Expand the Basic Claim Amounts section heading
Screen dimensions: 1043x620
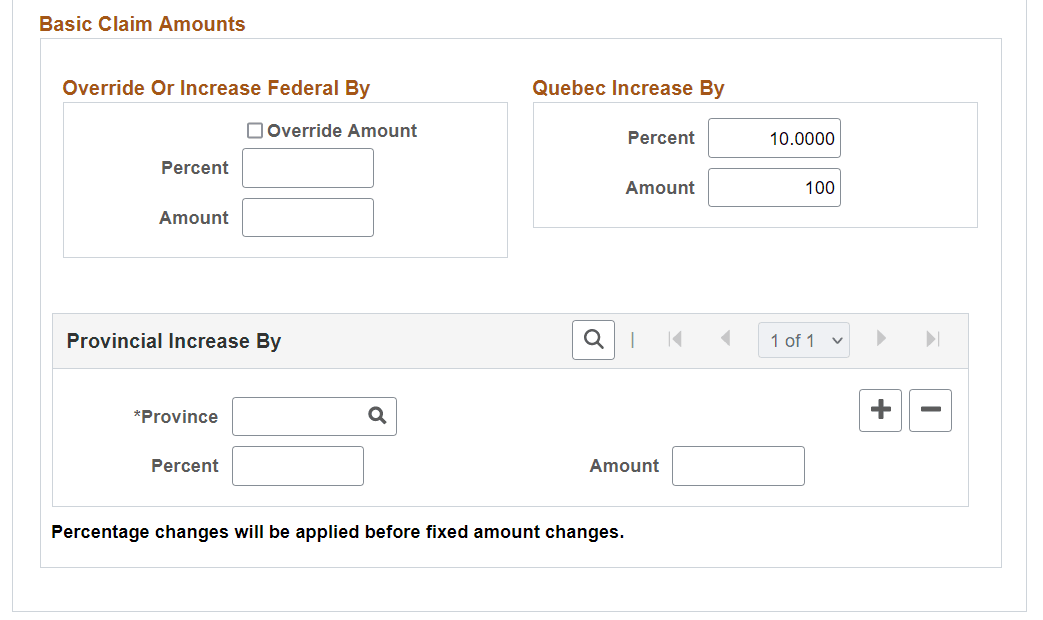(x=142, y=23)
